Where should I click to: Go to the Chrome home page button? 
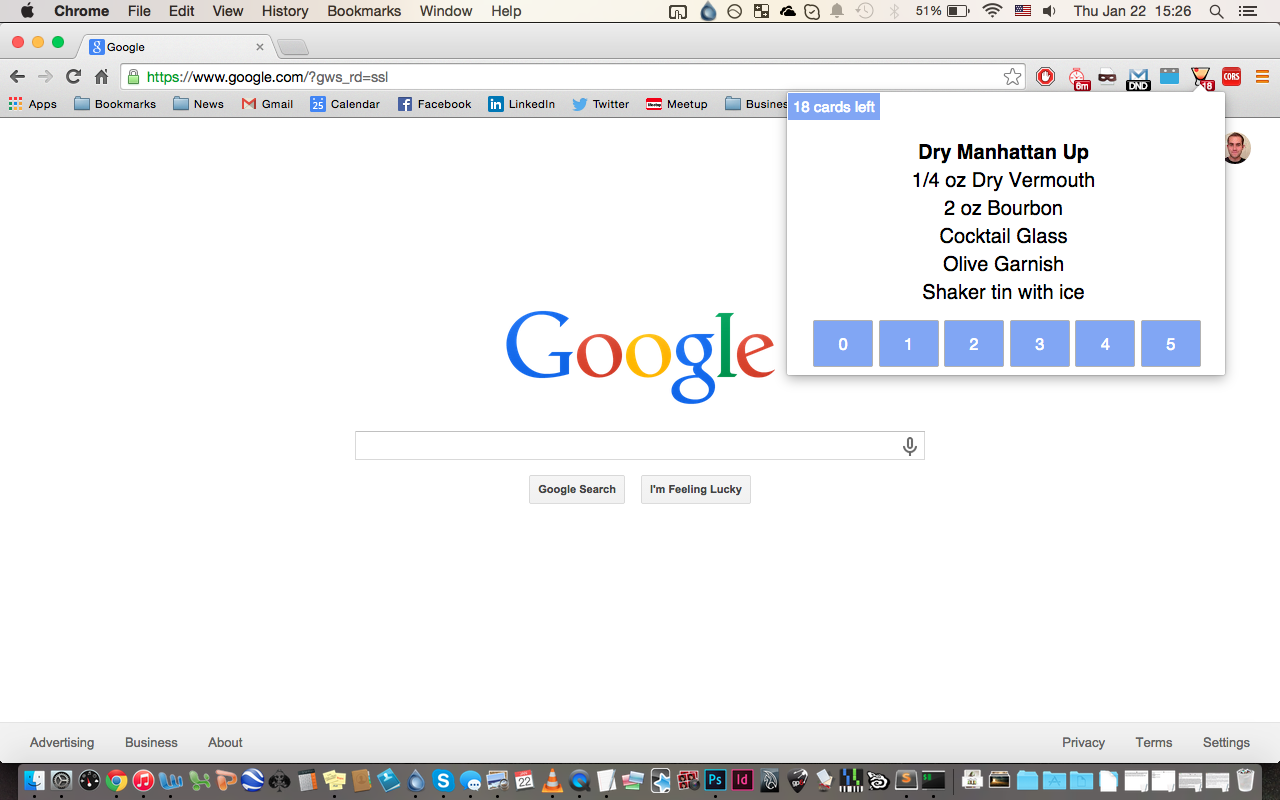coord(101,77)
